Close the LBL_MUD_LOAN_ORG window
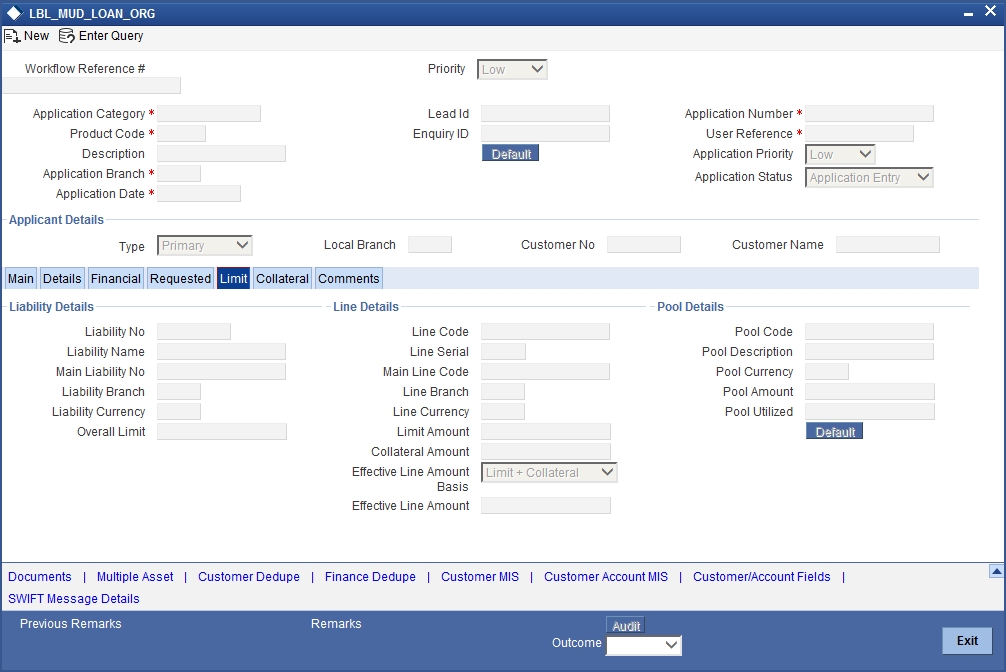Screen dimensions: 1006x672 tap(990, 12)
